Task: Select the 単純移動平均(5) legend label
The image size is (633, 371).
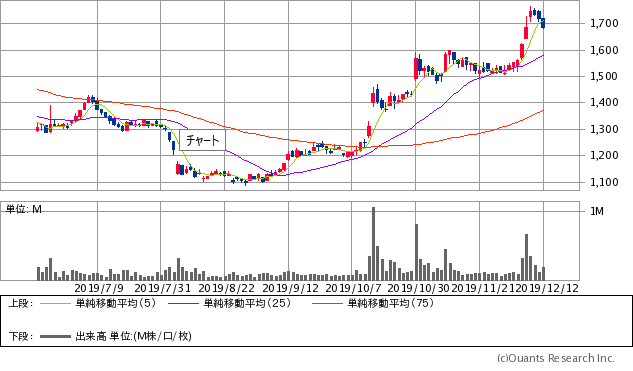Action: tap(115, 303)
